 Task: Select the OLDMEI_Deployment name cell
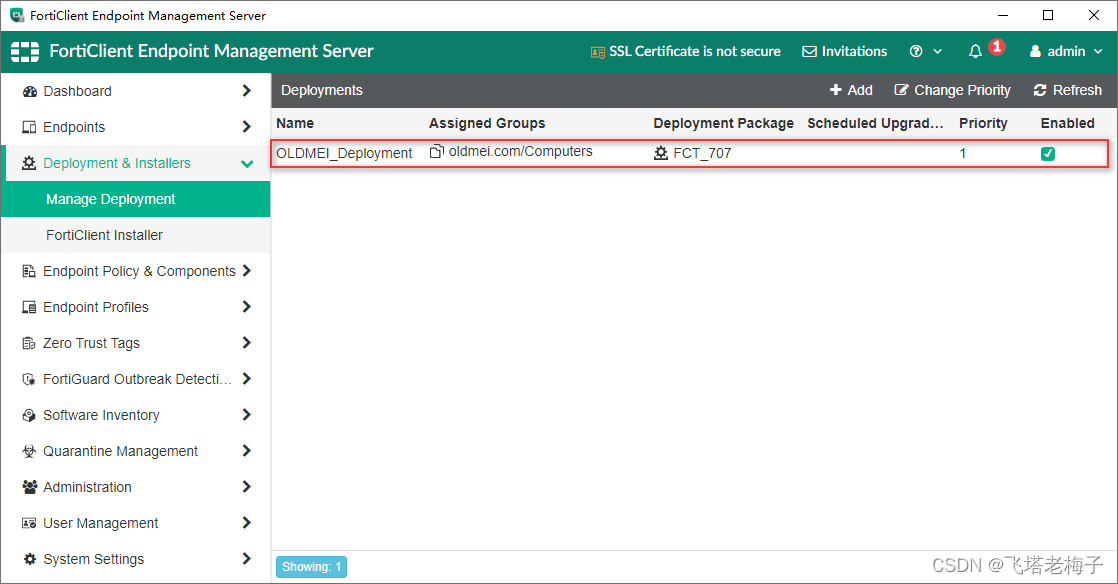(344, 153)
